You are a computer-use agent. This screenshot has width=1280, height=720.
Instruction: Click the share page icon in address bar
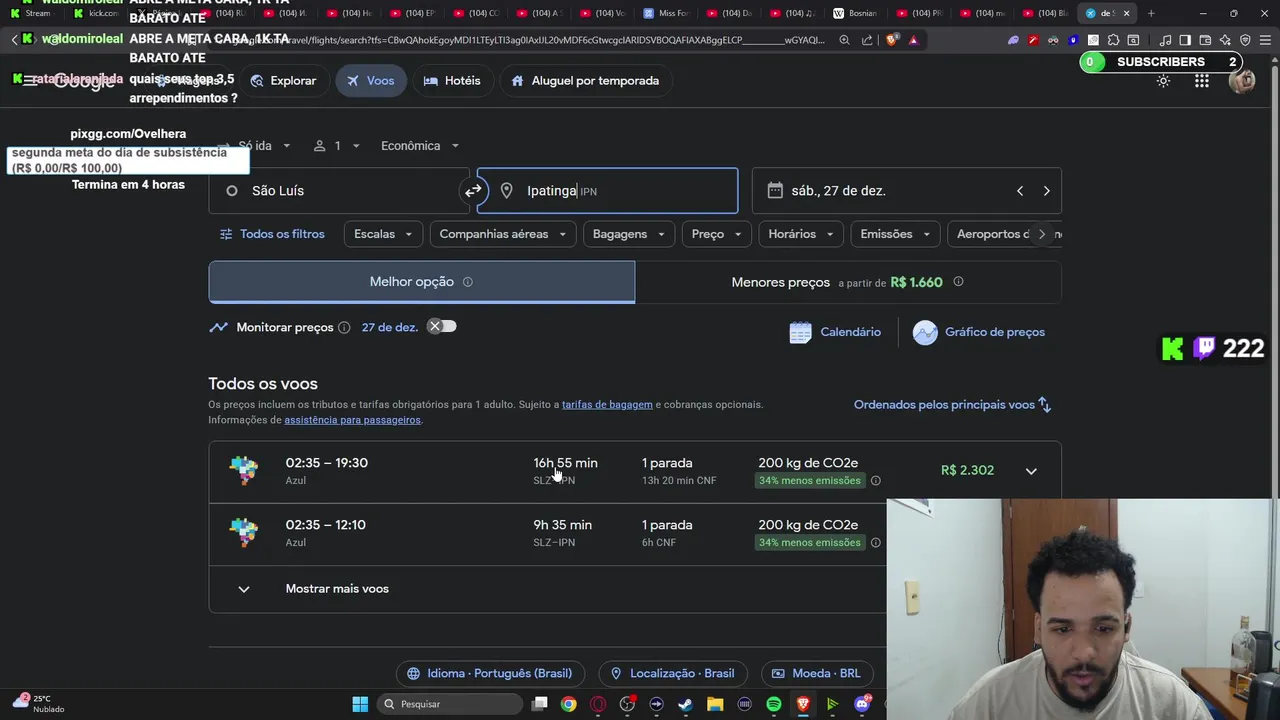point(866,40)
